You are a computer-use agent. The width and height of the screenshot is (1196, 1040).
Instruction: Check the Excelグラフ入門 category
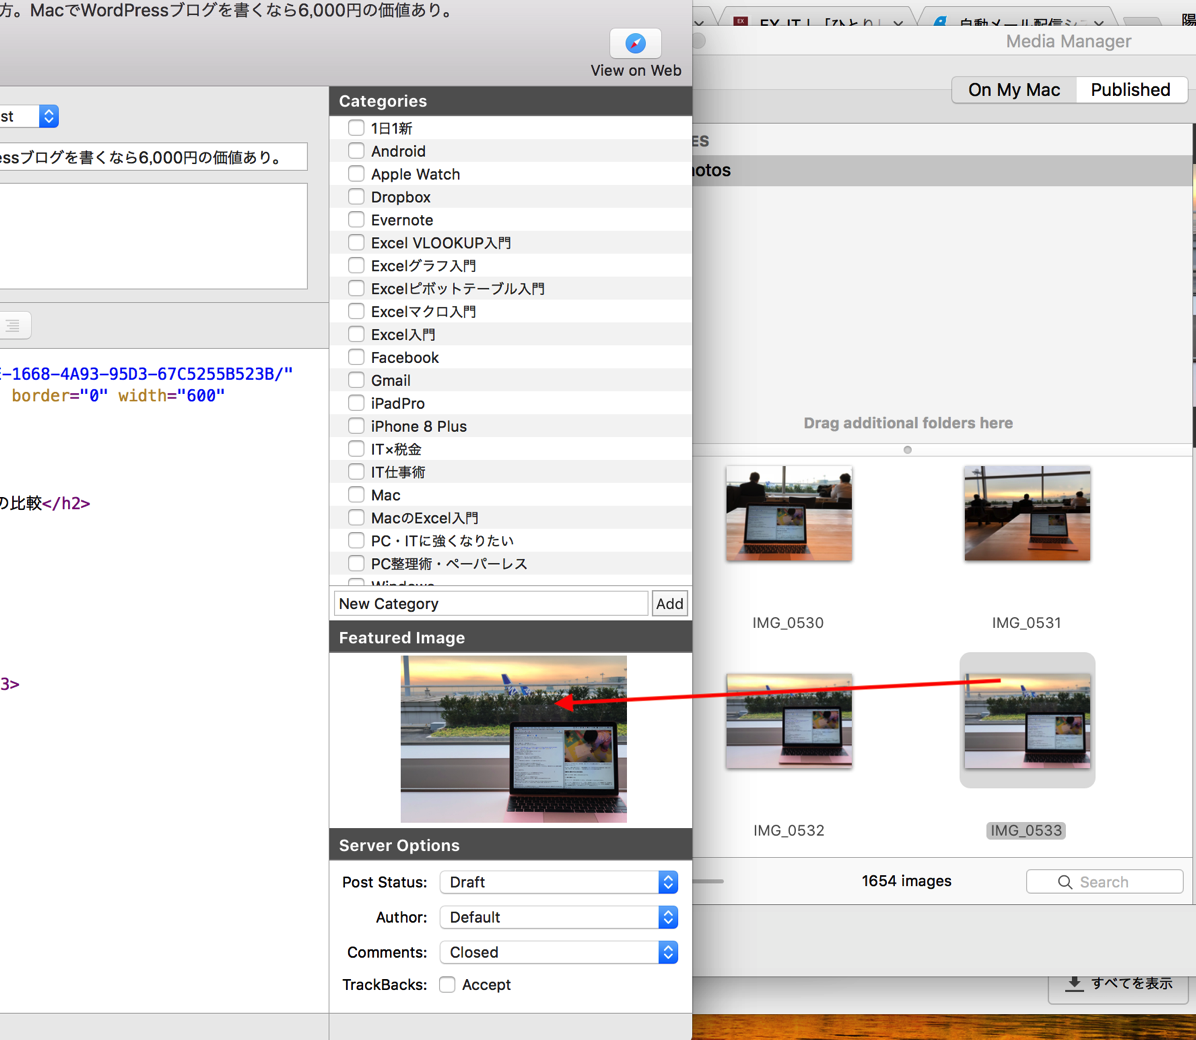click(x=355, y=265)
